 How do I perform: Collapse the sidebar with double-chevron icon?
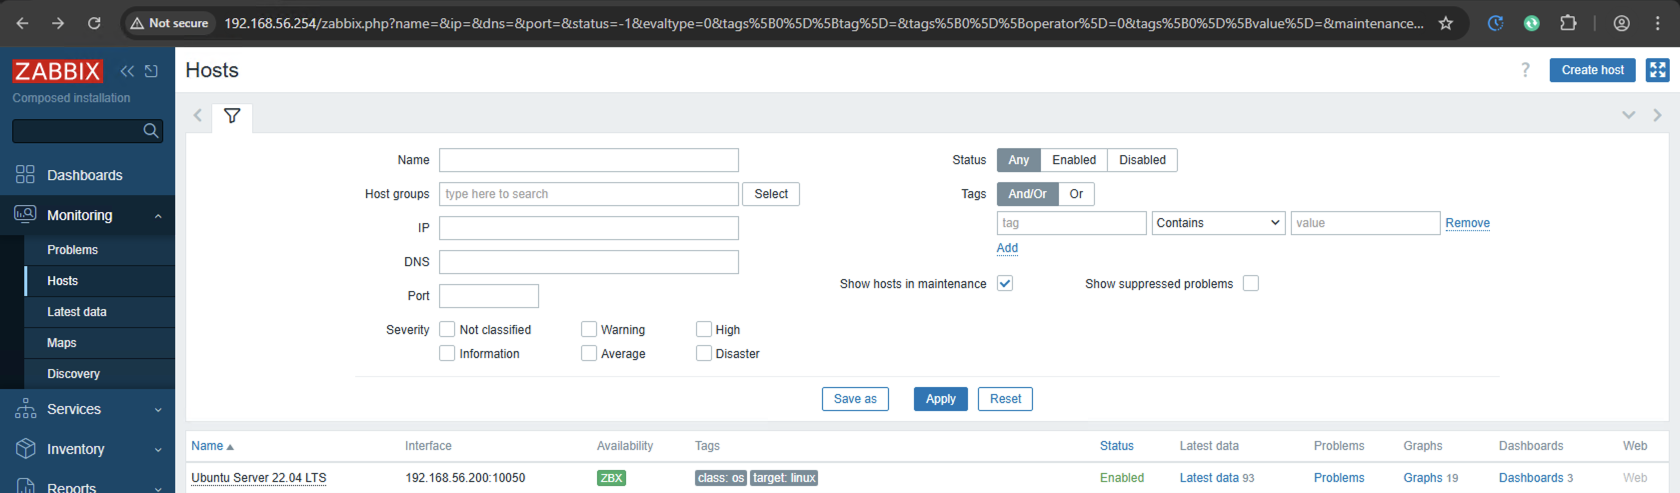[127, 71]
